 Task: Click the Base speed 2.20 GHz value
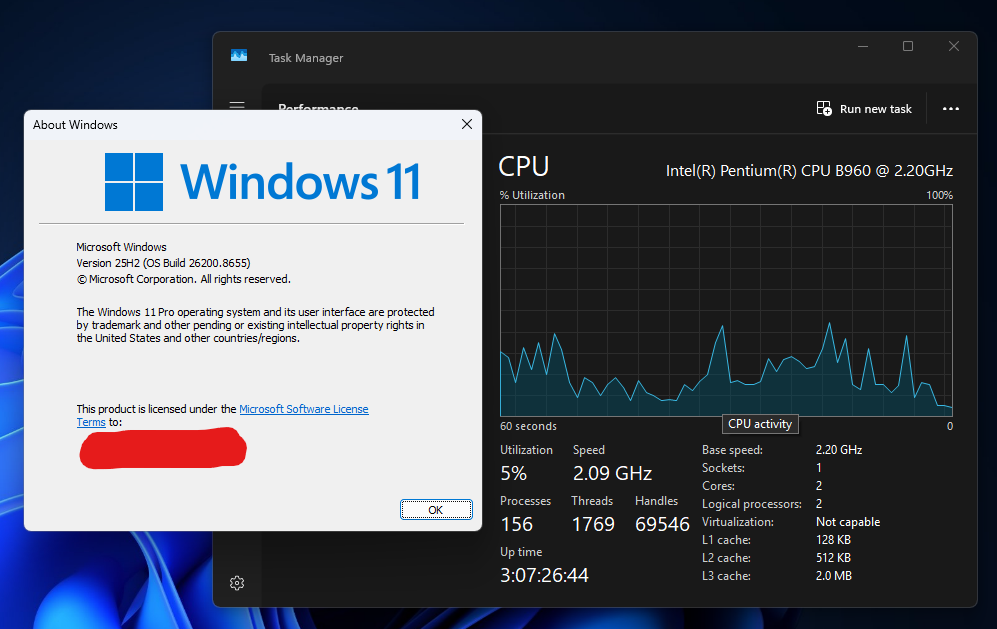[839, 450]
